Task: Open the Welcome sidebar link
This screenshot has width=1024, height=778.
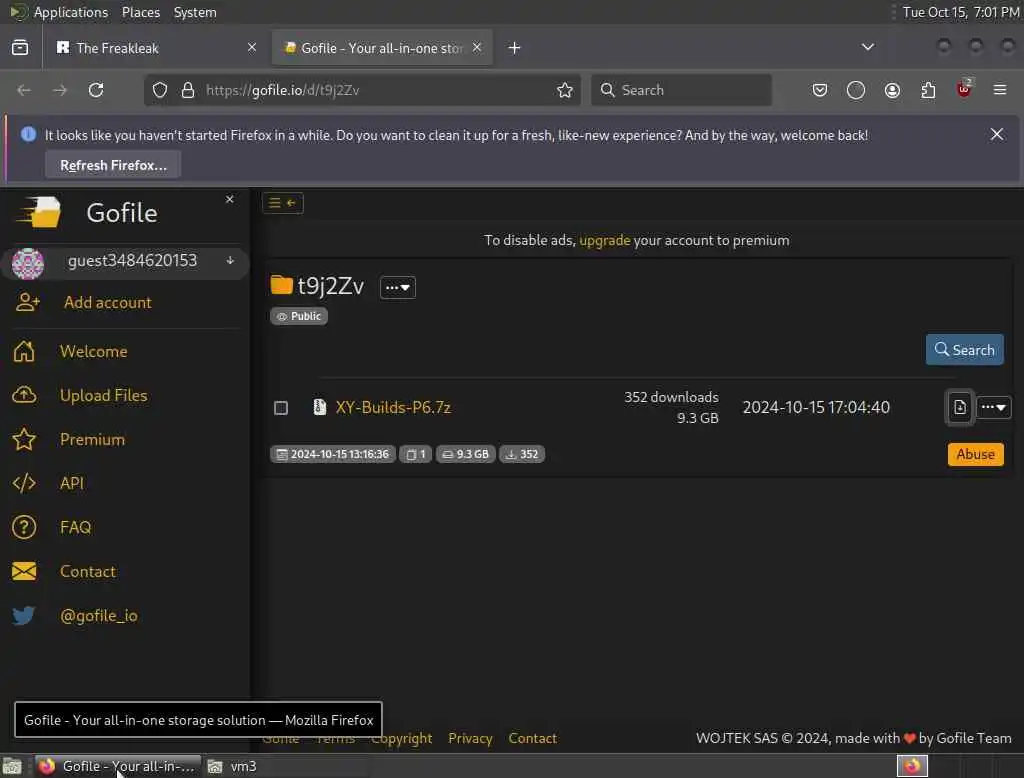Action: (x=93, y=351)
